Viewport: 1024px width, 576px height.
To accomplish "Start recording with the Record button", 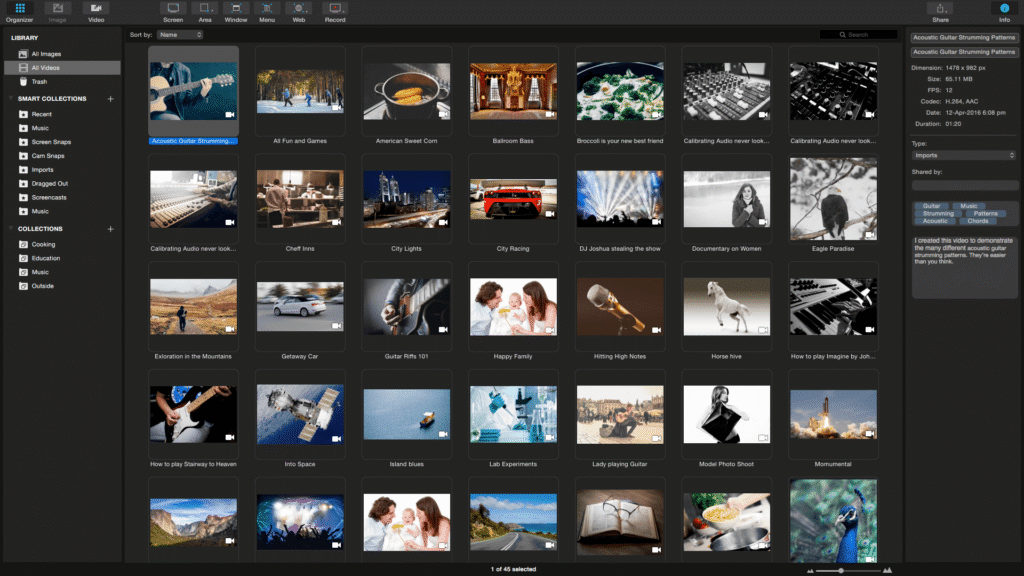I will [335, 11].
